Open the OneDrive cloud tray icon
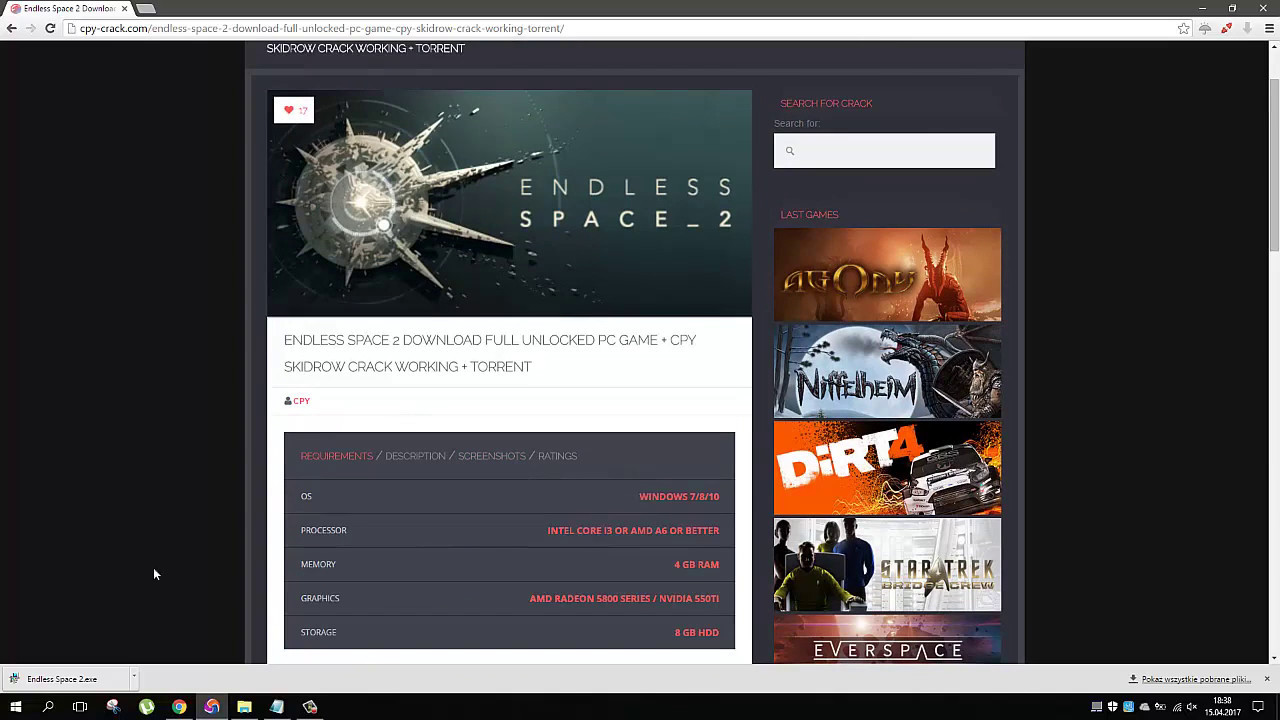Screen dimensions: 1280x720 pos(1144,707)
